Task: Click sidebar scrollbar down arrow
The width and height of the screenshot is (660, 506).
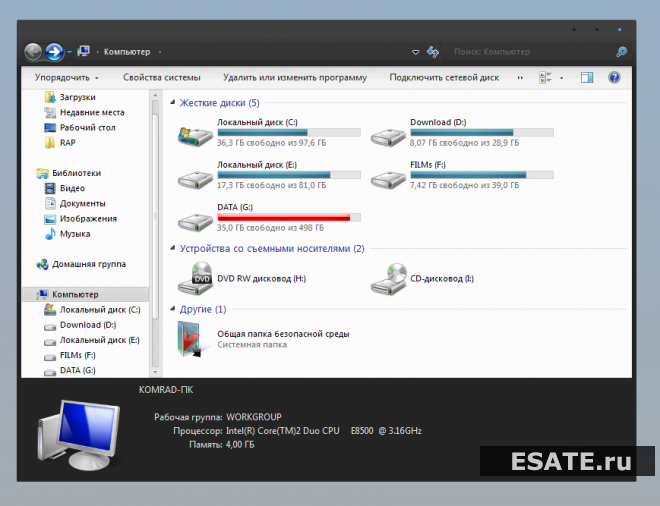Action: click(x=155, y=372)
